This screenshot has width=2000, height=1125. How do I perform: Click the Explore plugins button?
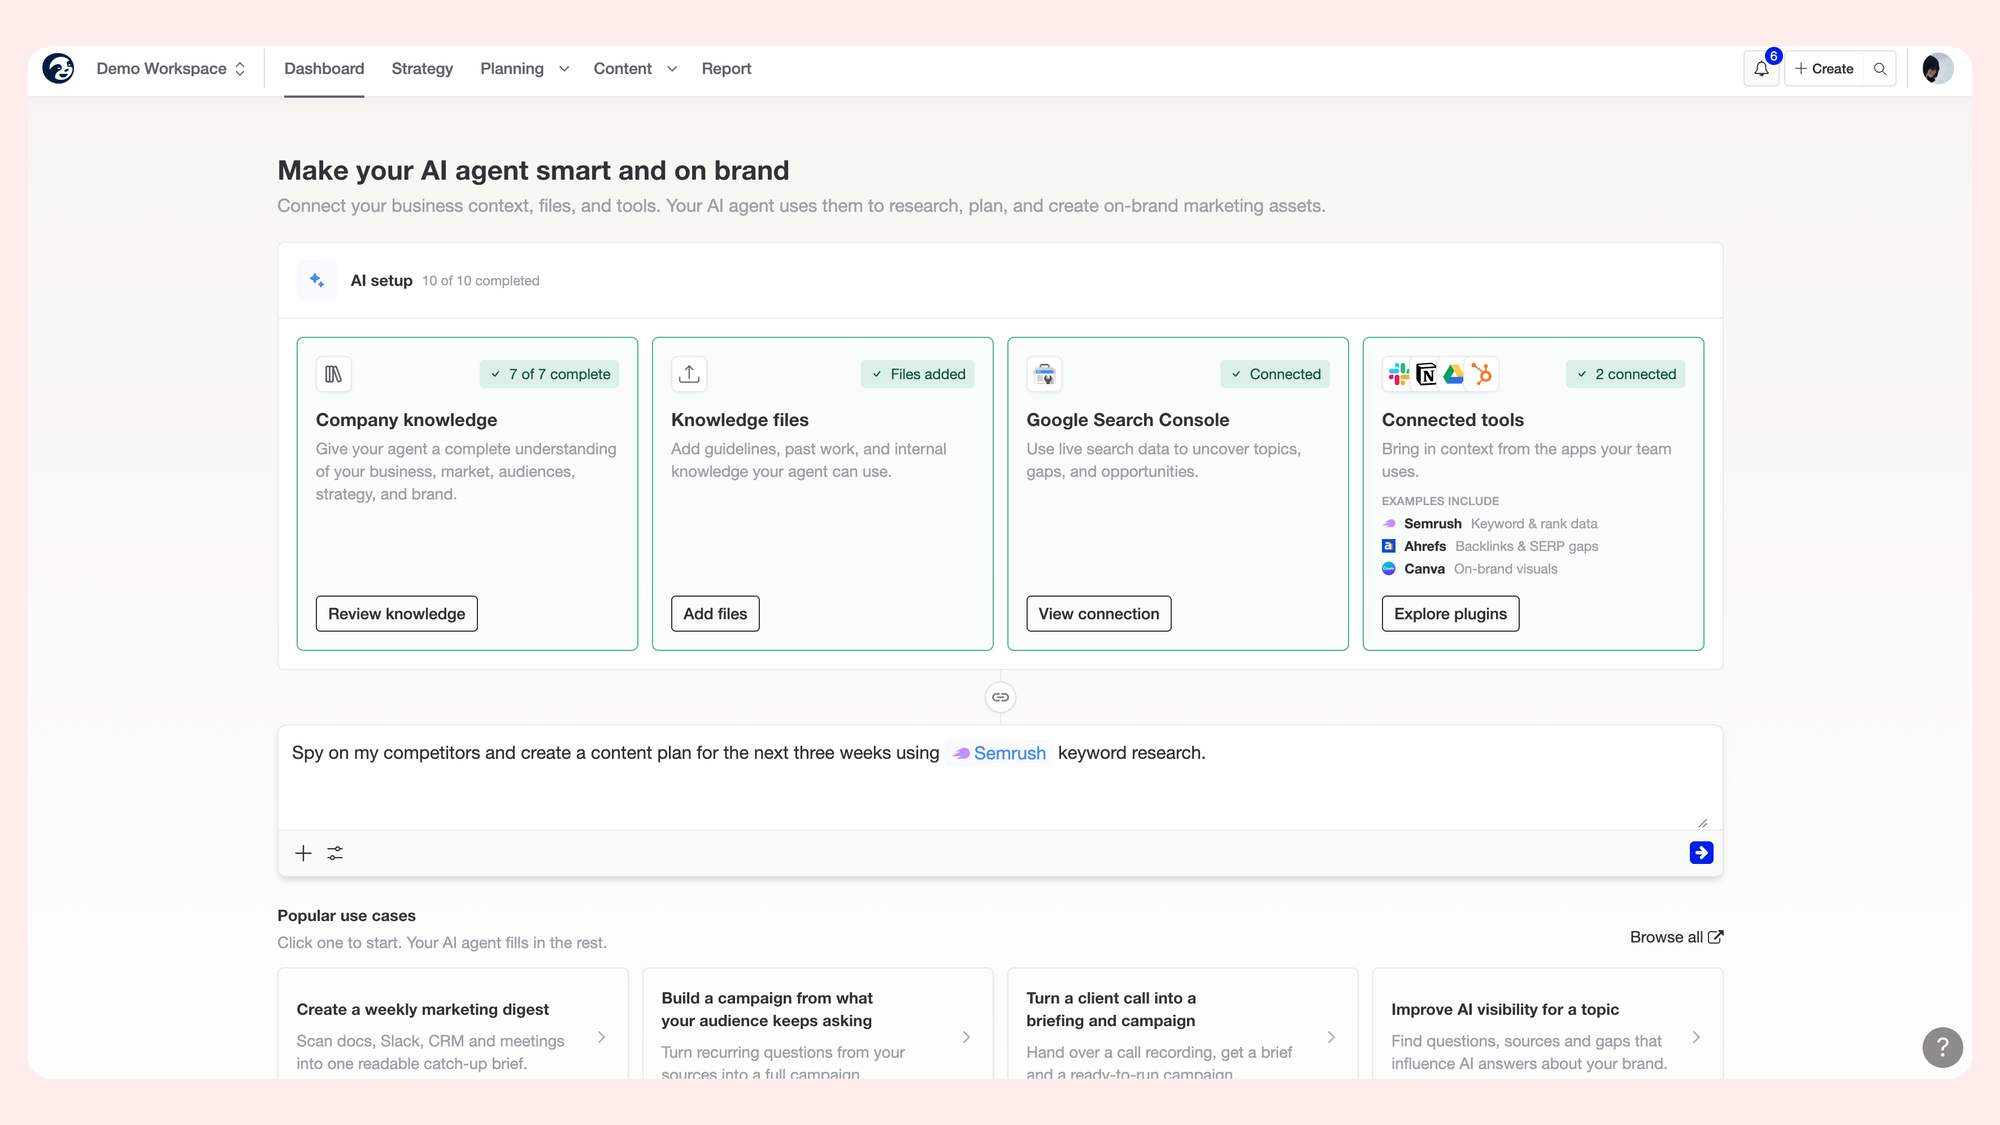[1450, 614]
